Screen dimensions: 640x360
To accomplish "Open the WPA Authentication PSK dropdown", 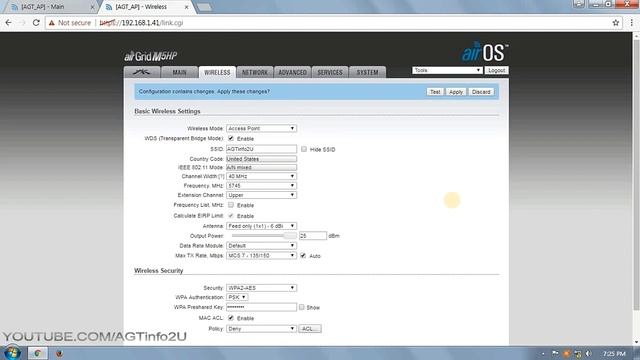I will [237, 297].
